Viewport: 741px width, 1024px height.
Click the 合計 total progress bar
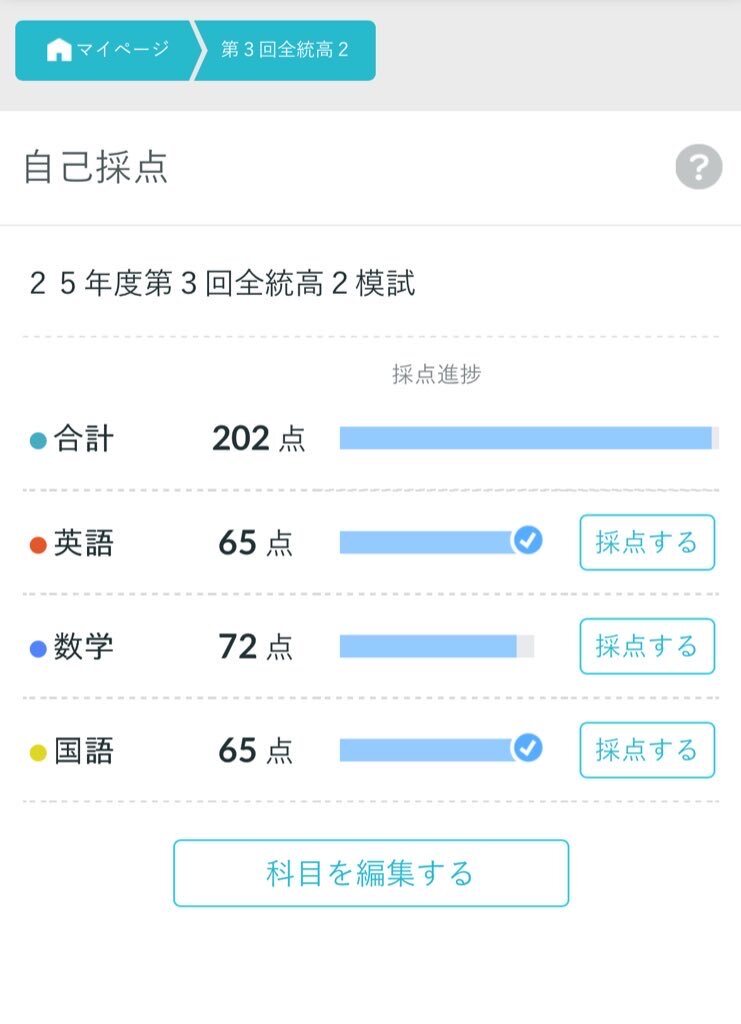tap(528, 438)
